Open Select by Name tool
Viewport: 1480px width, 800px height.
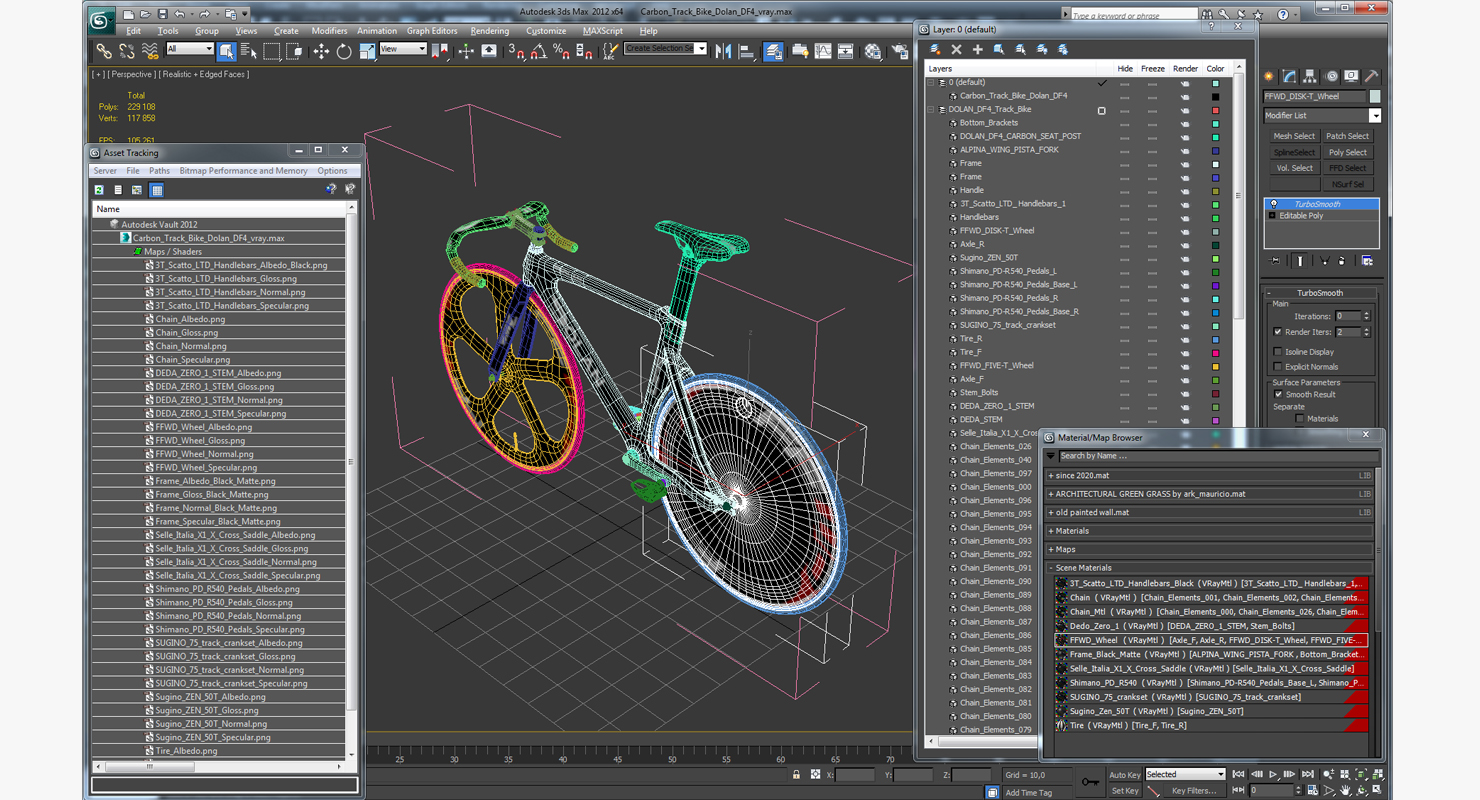248,51
